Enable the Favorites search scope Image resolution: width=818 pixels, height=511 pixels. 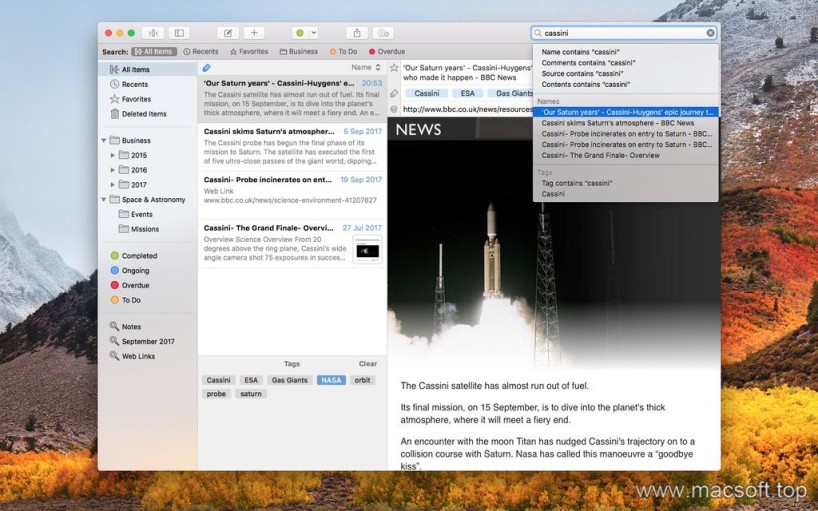(249, 51)
